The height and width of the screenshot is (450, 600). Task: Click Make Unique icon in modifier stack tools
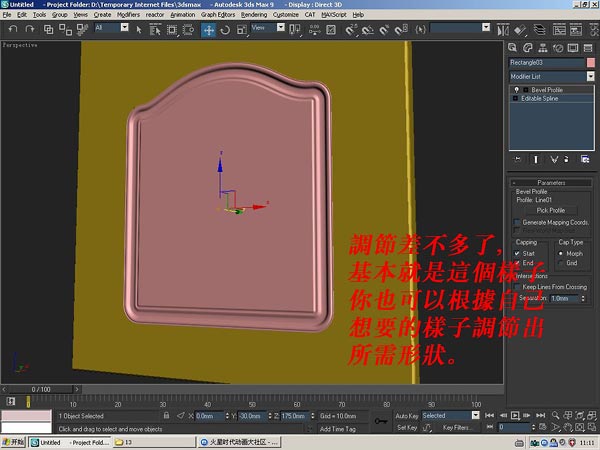tap(552, 159)
